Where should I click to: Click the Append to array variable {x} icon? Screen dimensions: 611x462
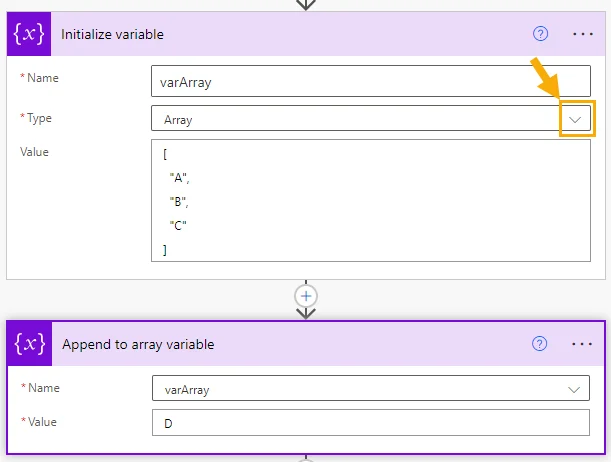point(31,344)
